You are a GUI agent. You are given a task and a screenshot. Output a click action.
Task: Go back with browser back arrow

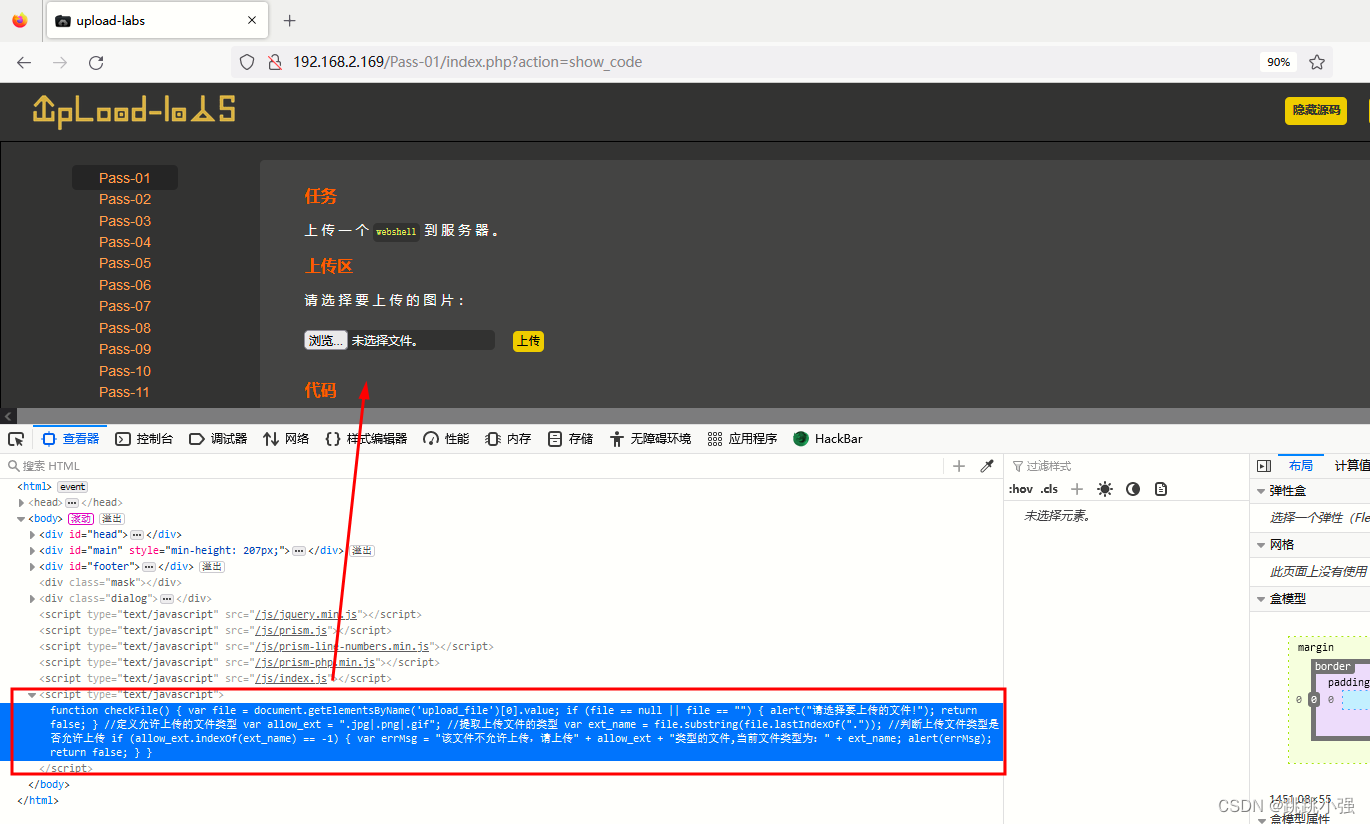[24, 62]
